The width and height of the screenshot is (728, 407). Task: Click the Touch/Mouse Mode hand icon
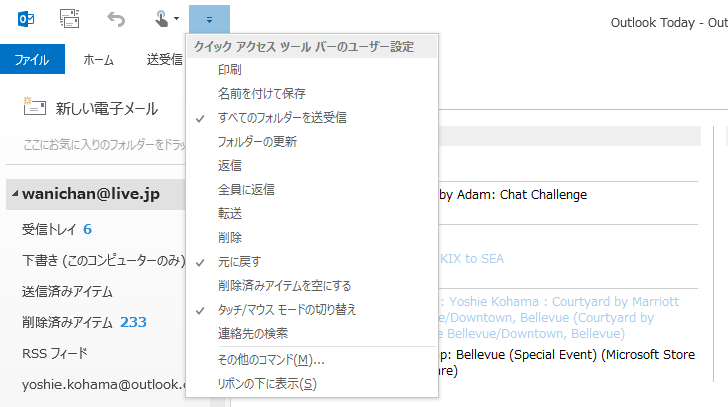(x=161, y=18)
